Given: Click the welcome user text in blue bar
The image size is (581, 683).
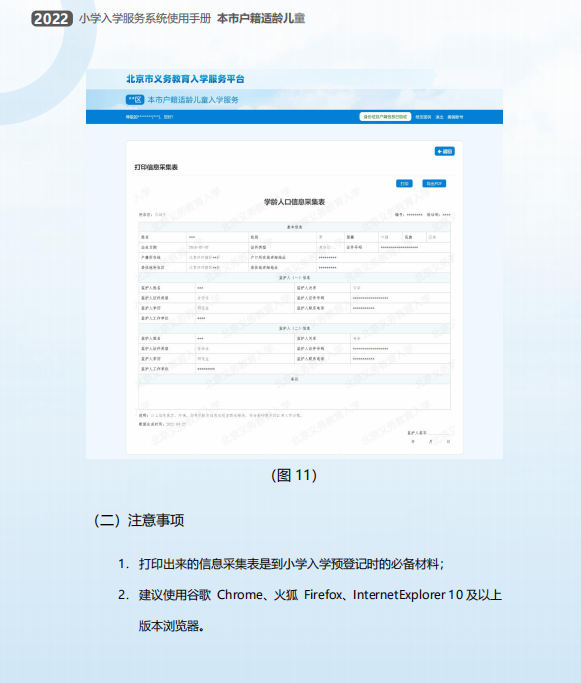Looking at the screenshot, I should (x=149, y=117).
